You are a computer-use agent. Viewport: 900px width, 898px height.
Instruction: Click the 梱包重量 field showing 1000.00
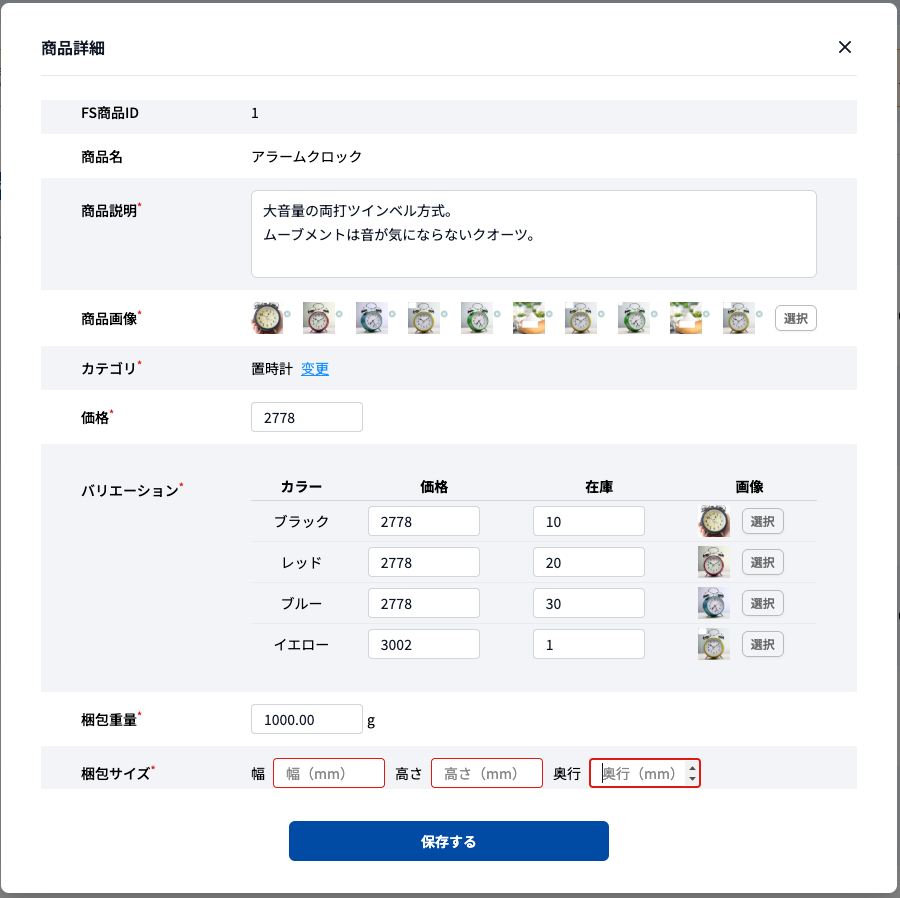click(x=306, y=719)
